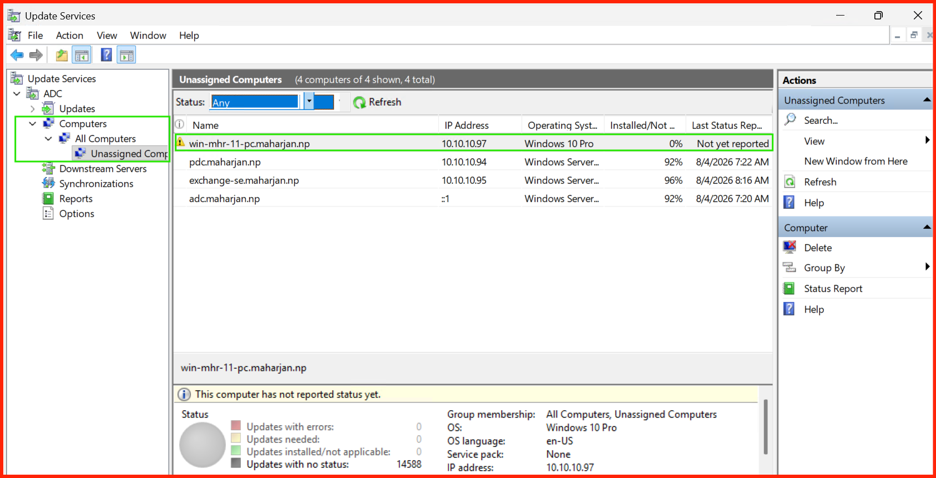Image resolution: width=936 pixels, height=478 pixels.
Task: Click the Delete action link
Action: tap(818, 248)
